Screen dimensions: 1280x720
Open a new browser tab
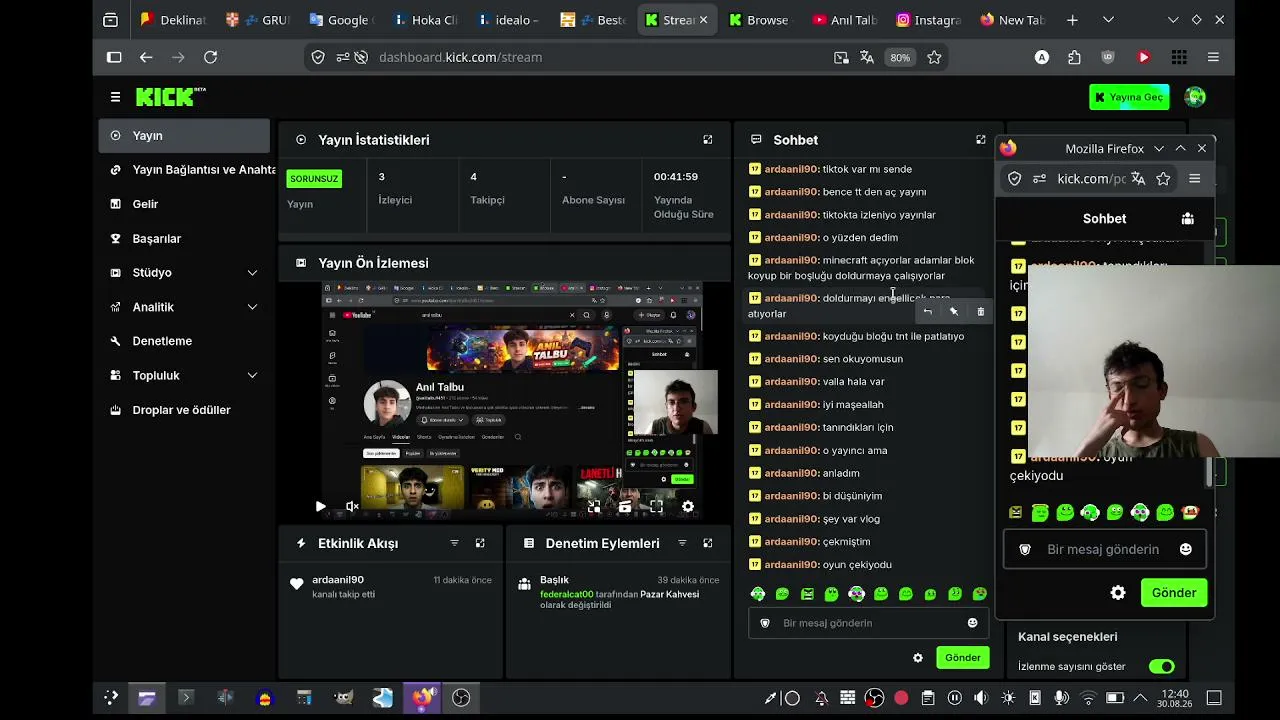[1073, 20]
